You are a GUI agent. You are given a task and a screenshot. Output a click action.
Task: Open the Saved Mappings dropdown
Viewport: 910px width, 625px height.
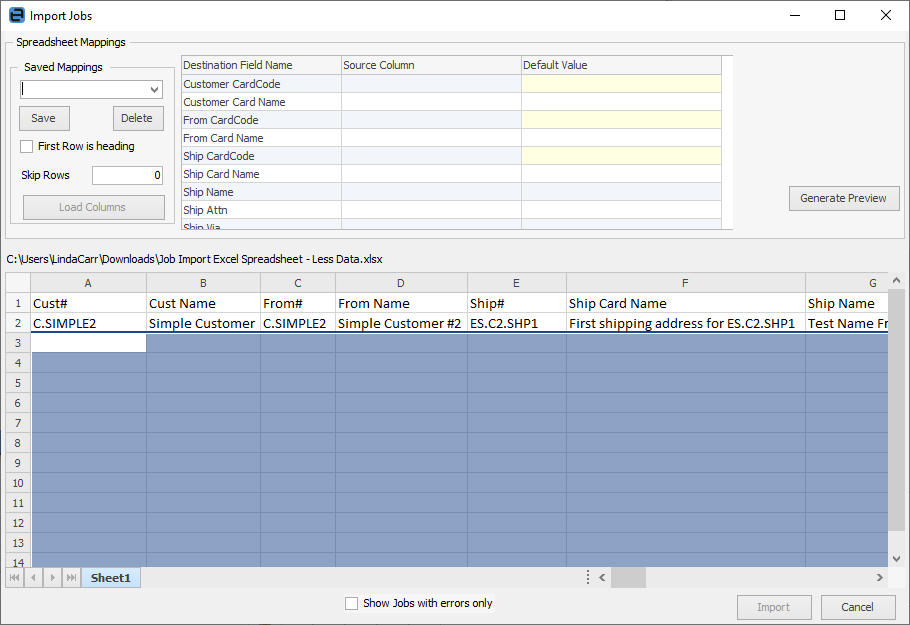pyautogui.click(x=154, y=90)
